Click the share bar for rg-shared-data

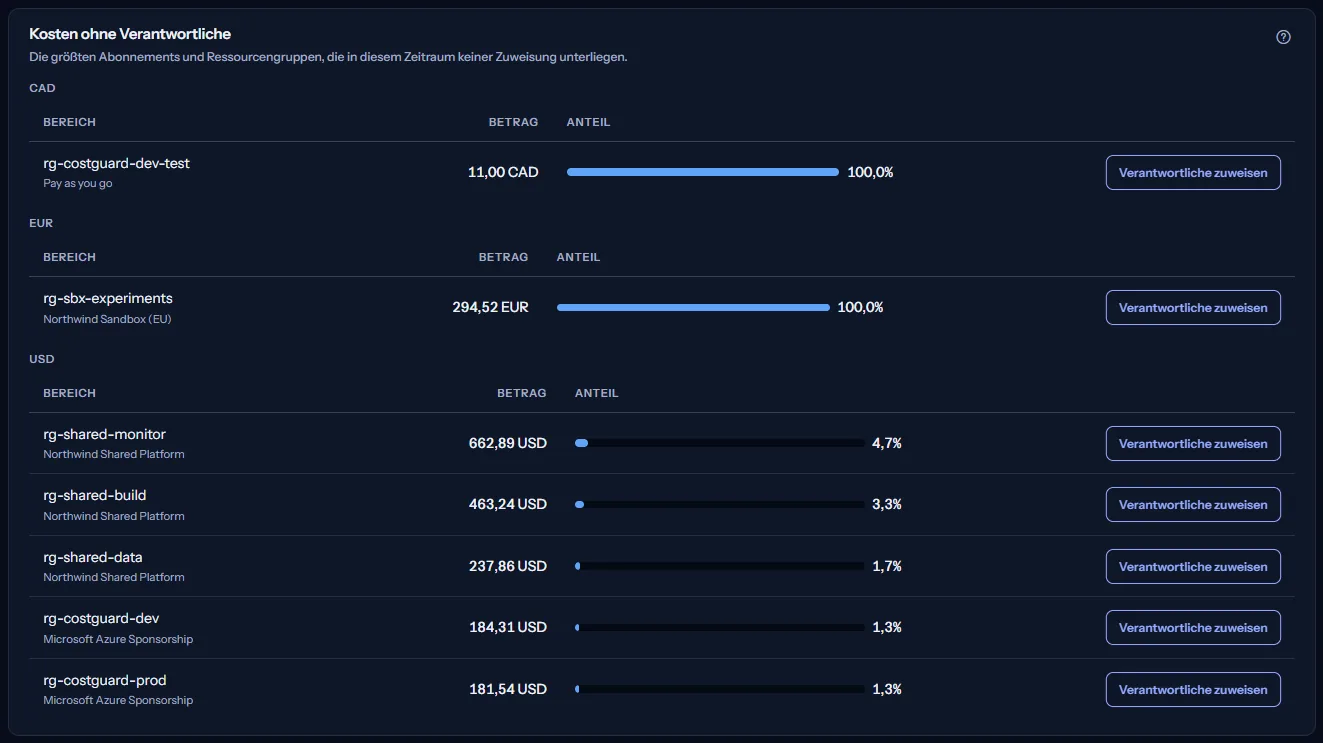pos(720,566)
